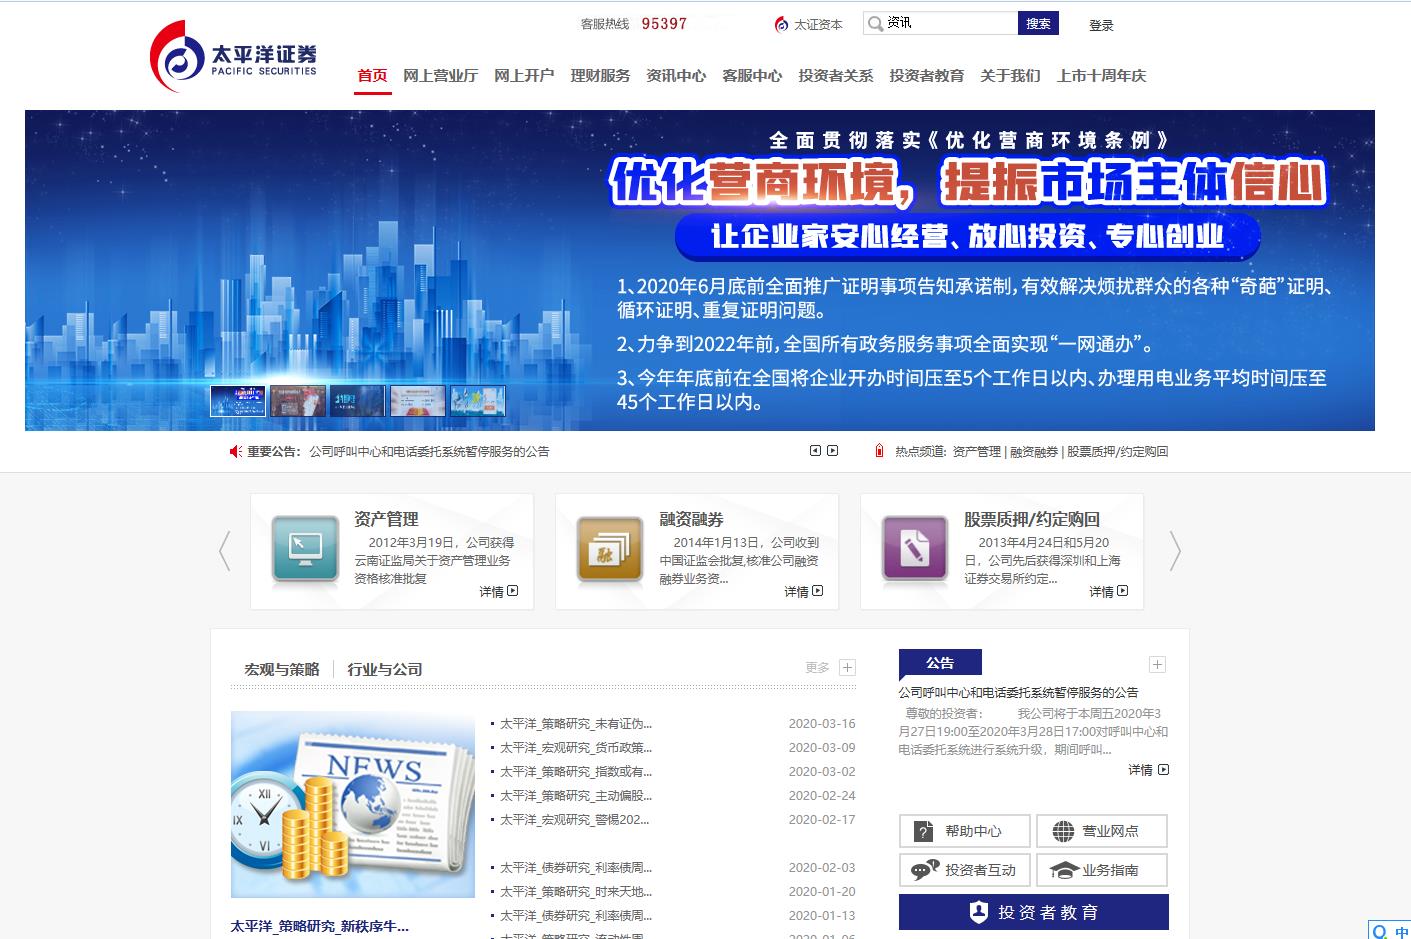Open the 投资者关系 menu item
Viewport: 1411px width, 939px height.
coord(835,75)
